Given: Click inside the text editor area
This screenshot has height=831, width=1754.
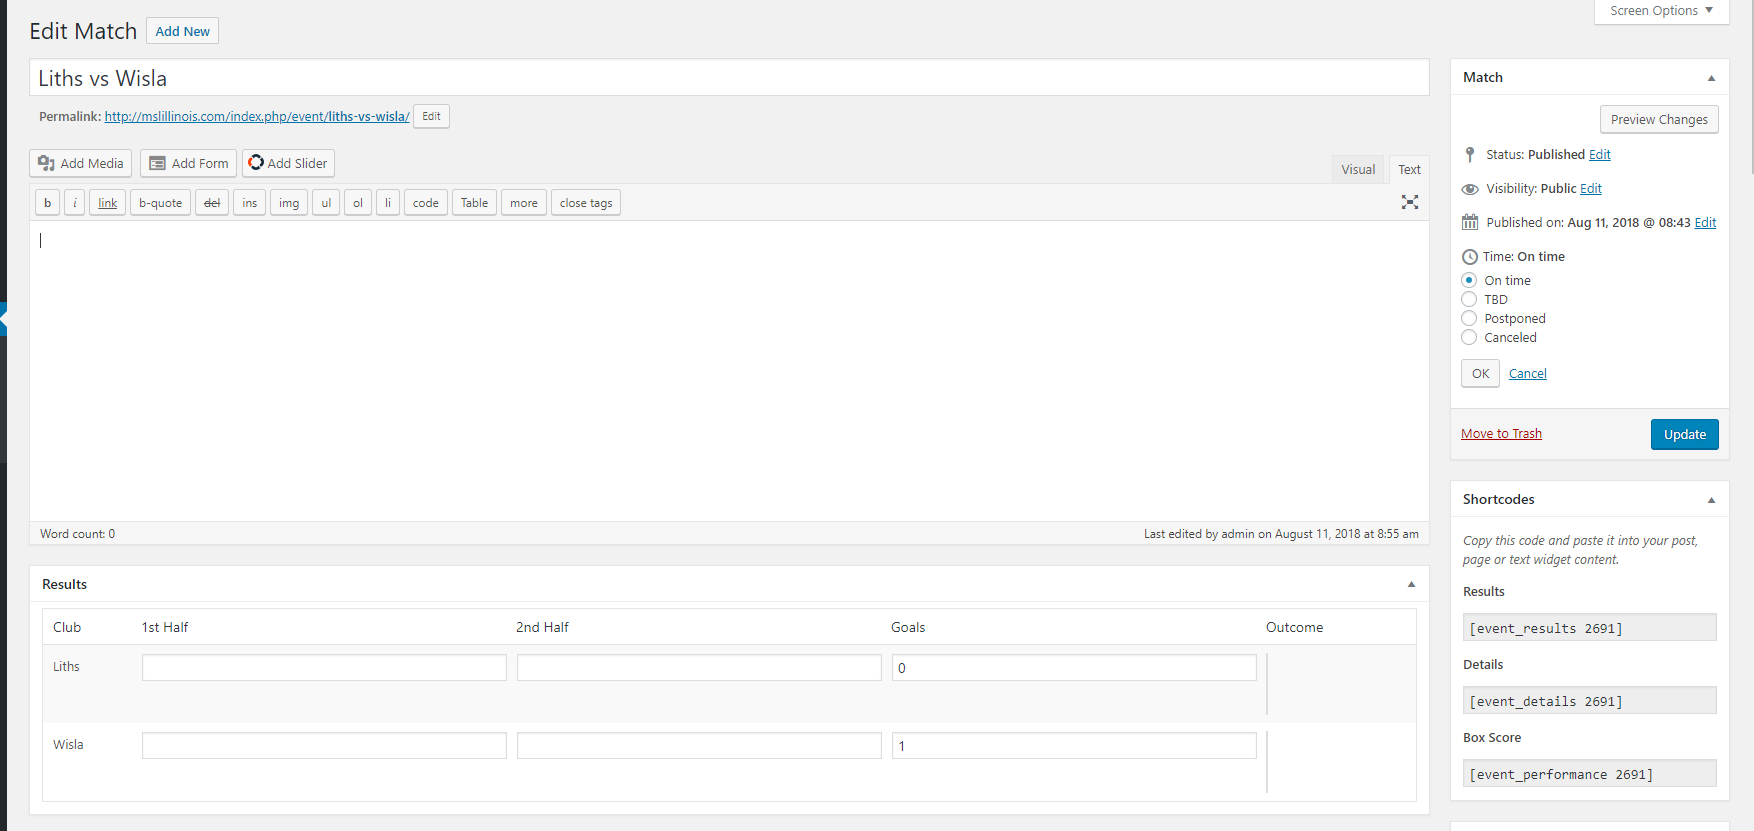Looking at the screenshot, I should click(729, 370).
